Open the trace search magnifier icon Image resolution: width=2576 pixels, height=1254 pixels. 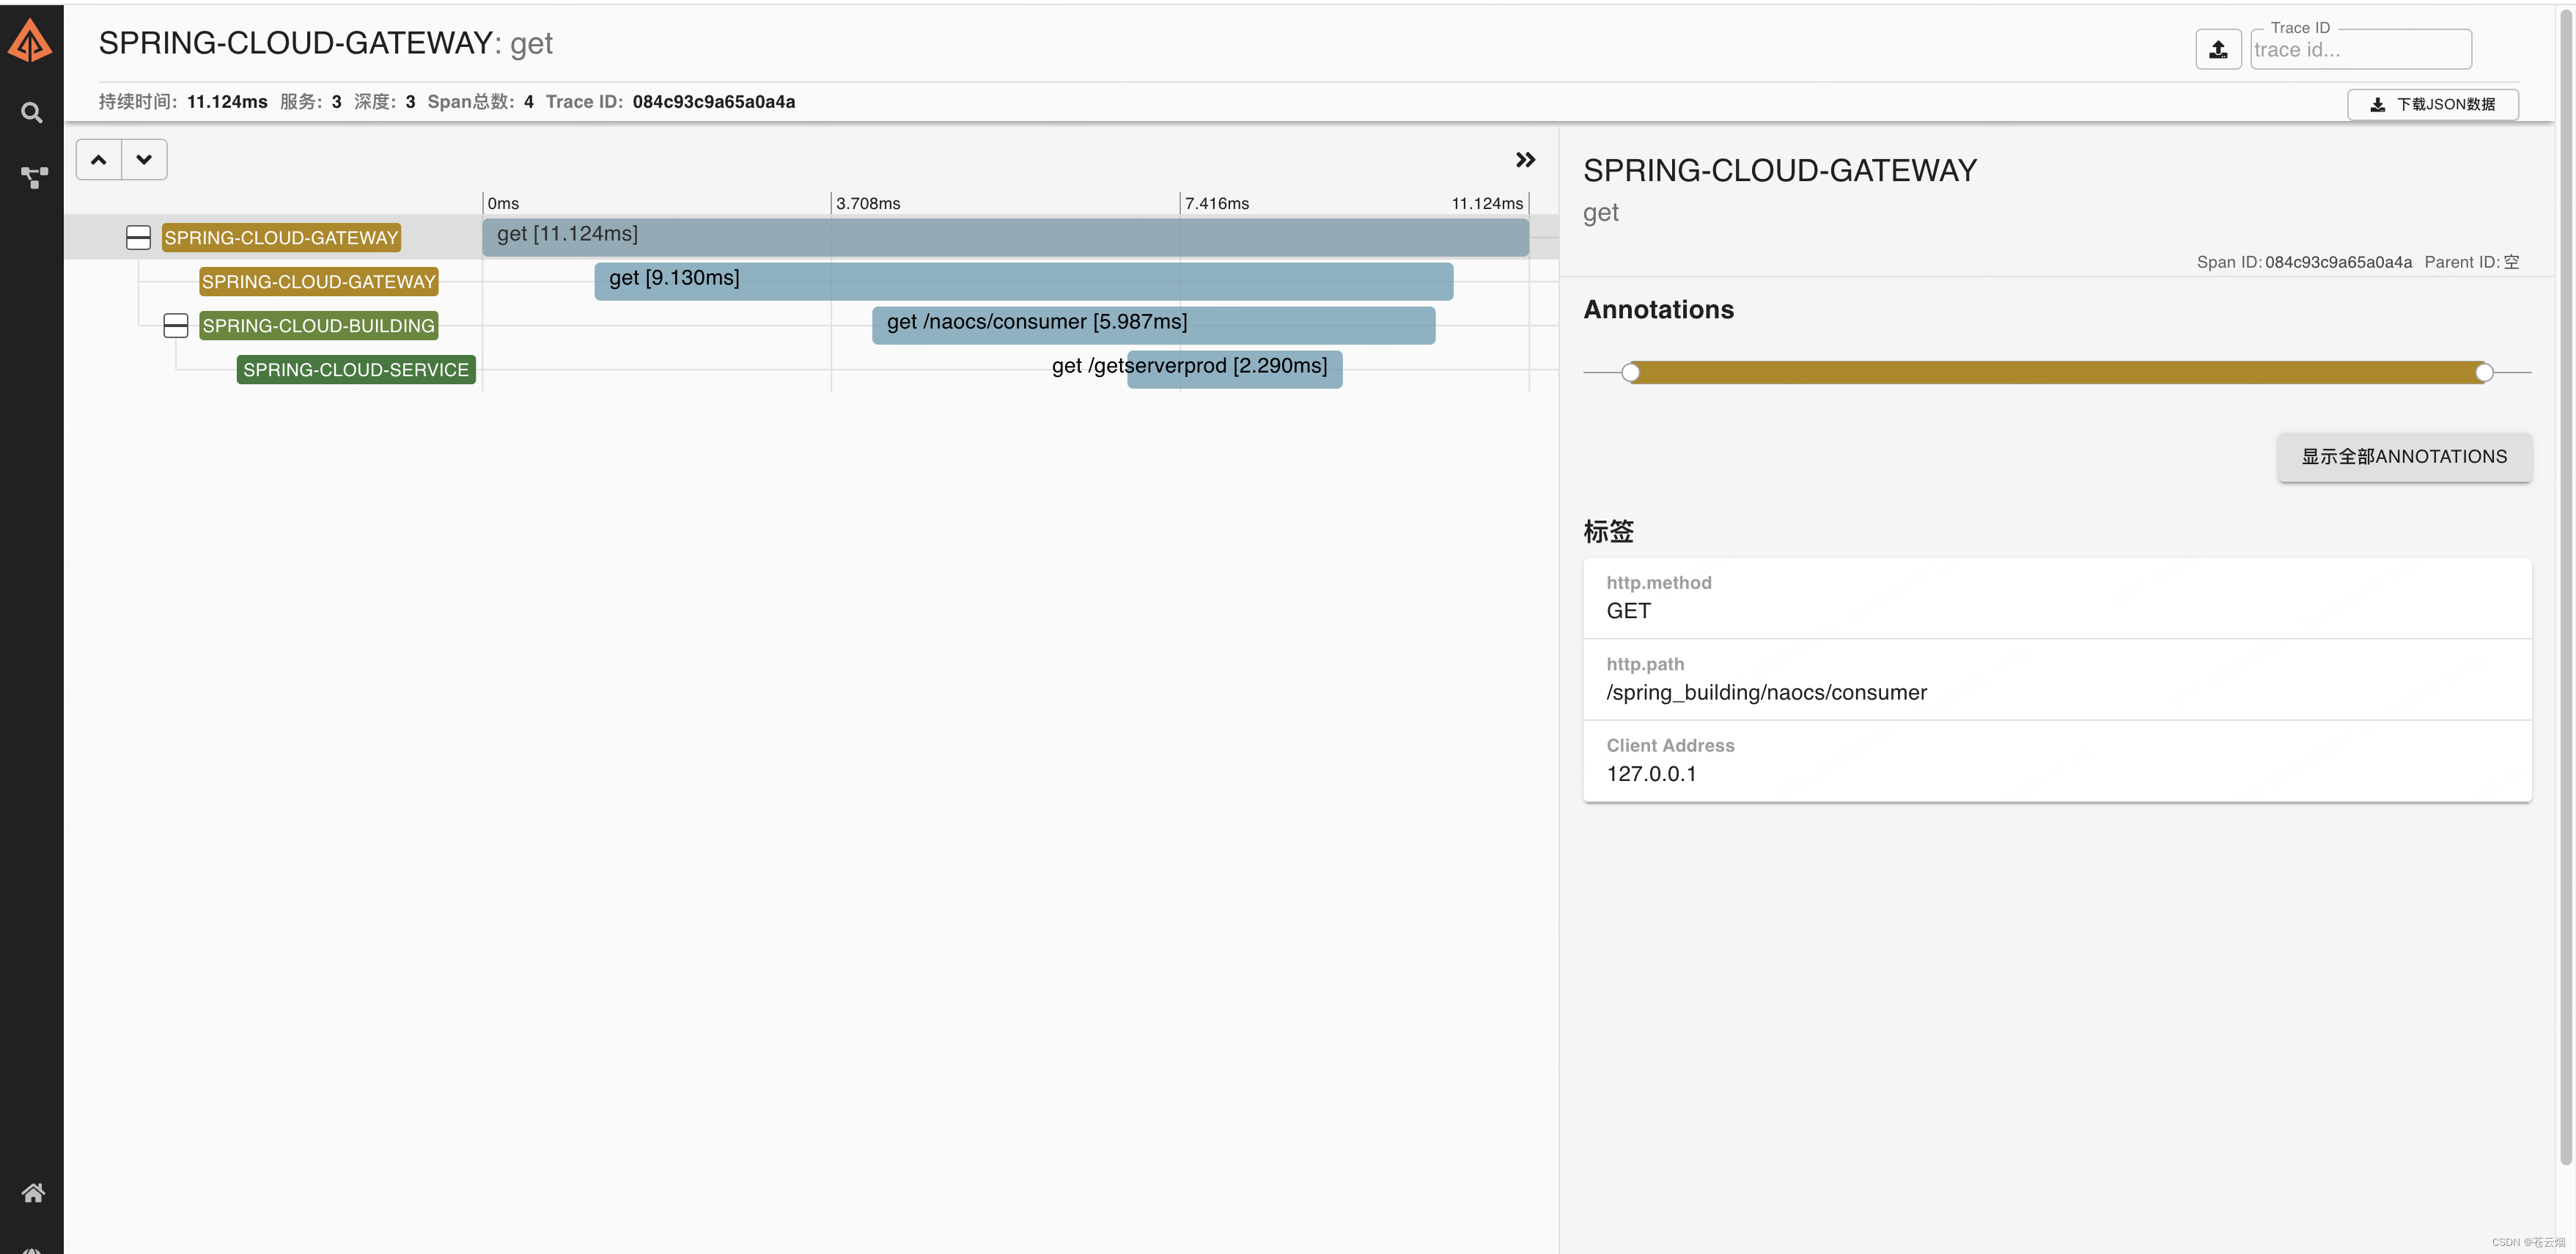point(32,113)
